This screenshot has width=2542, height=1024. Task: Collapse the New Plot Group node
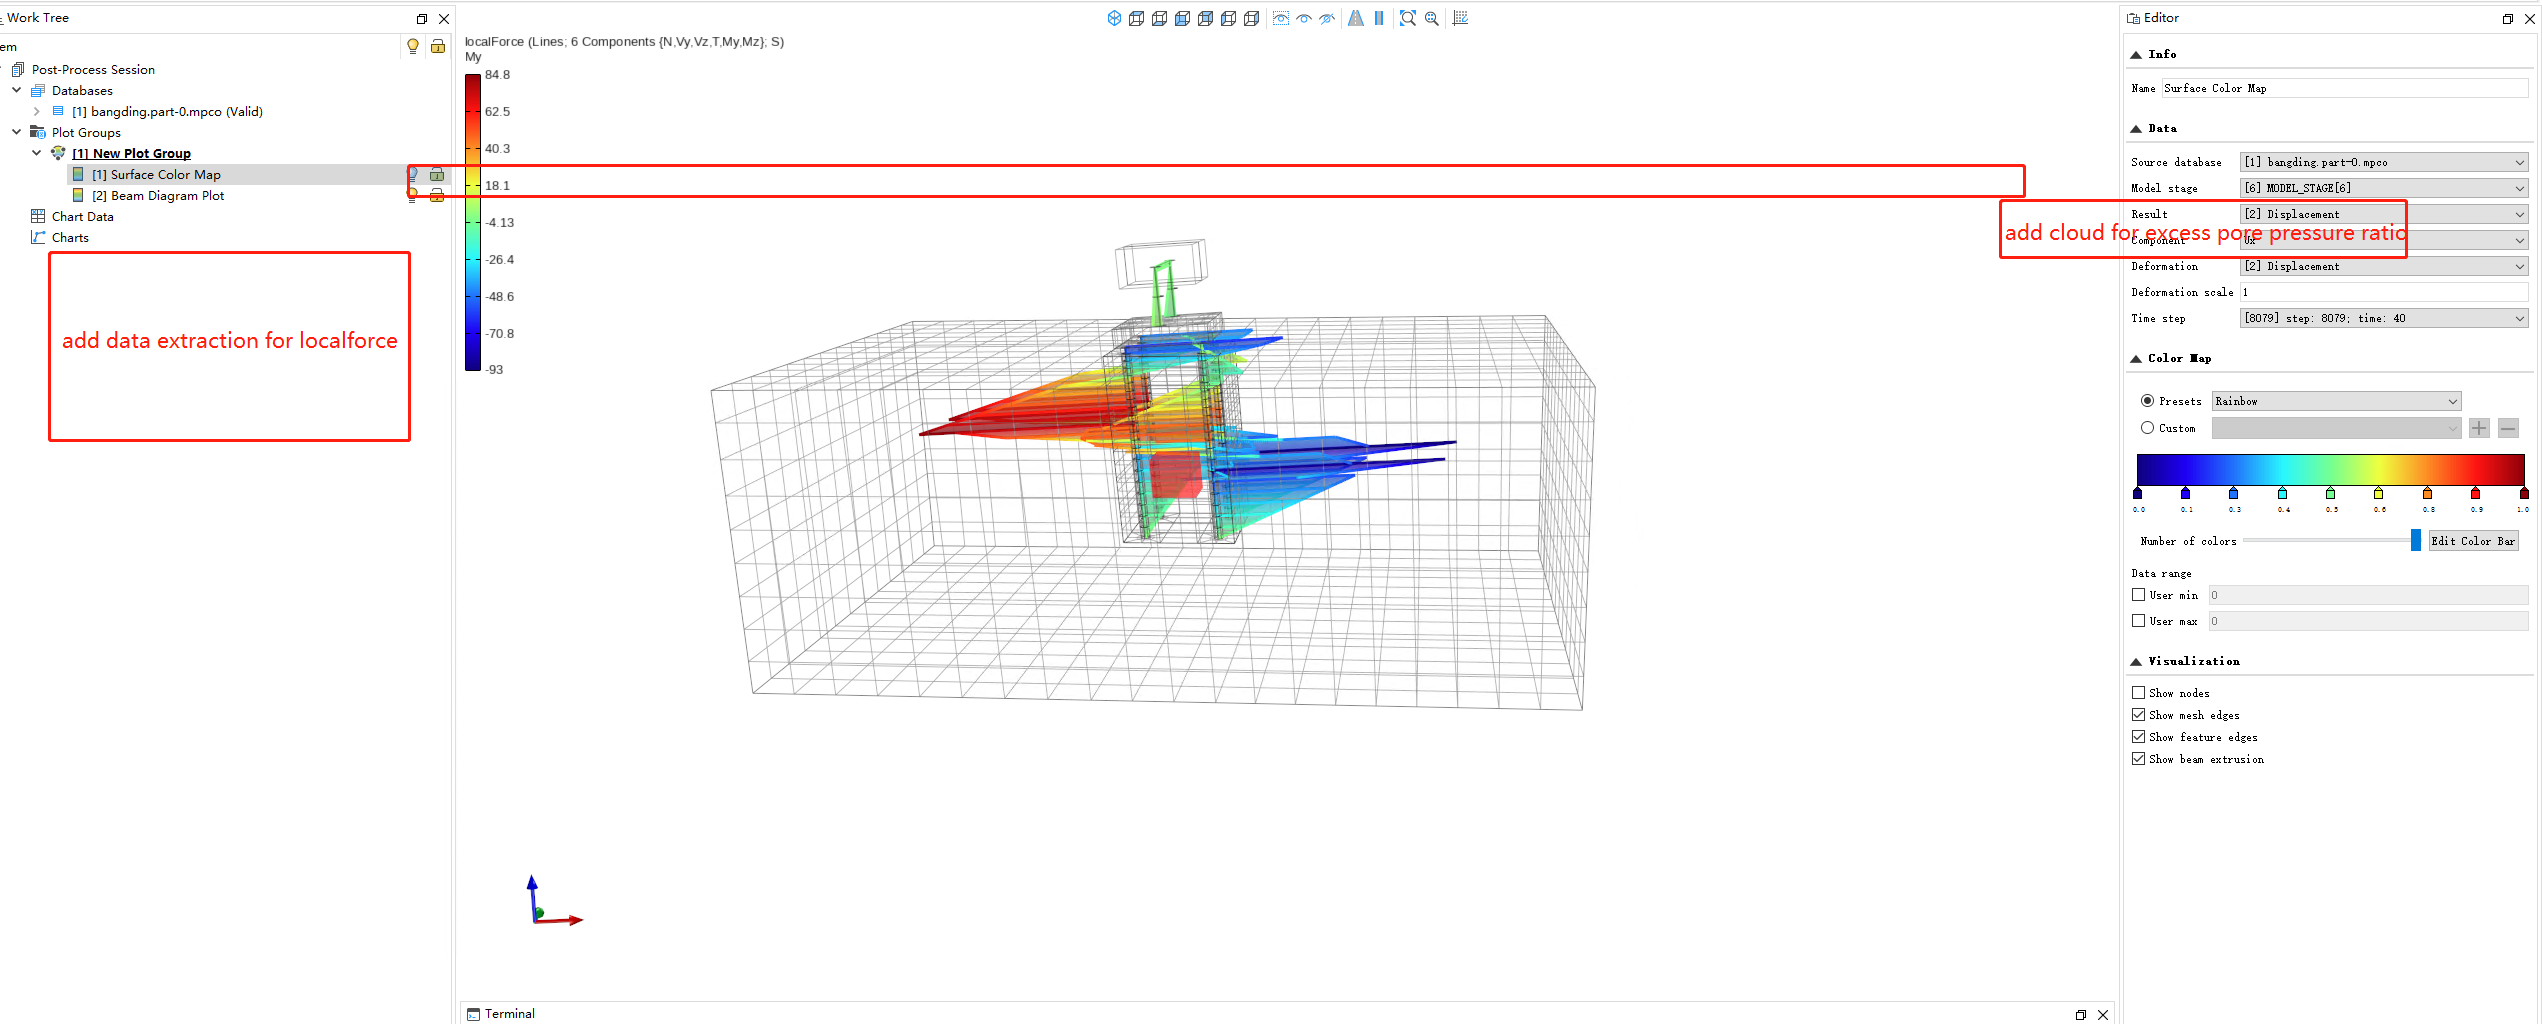coord(37,153)
